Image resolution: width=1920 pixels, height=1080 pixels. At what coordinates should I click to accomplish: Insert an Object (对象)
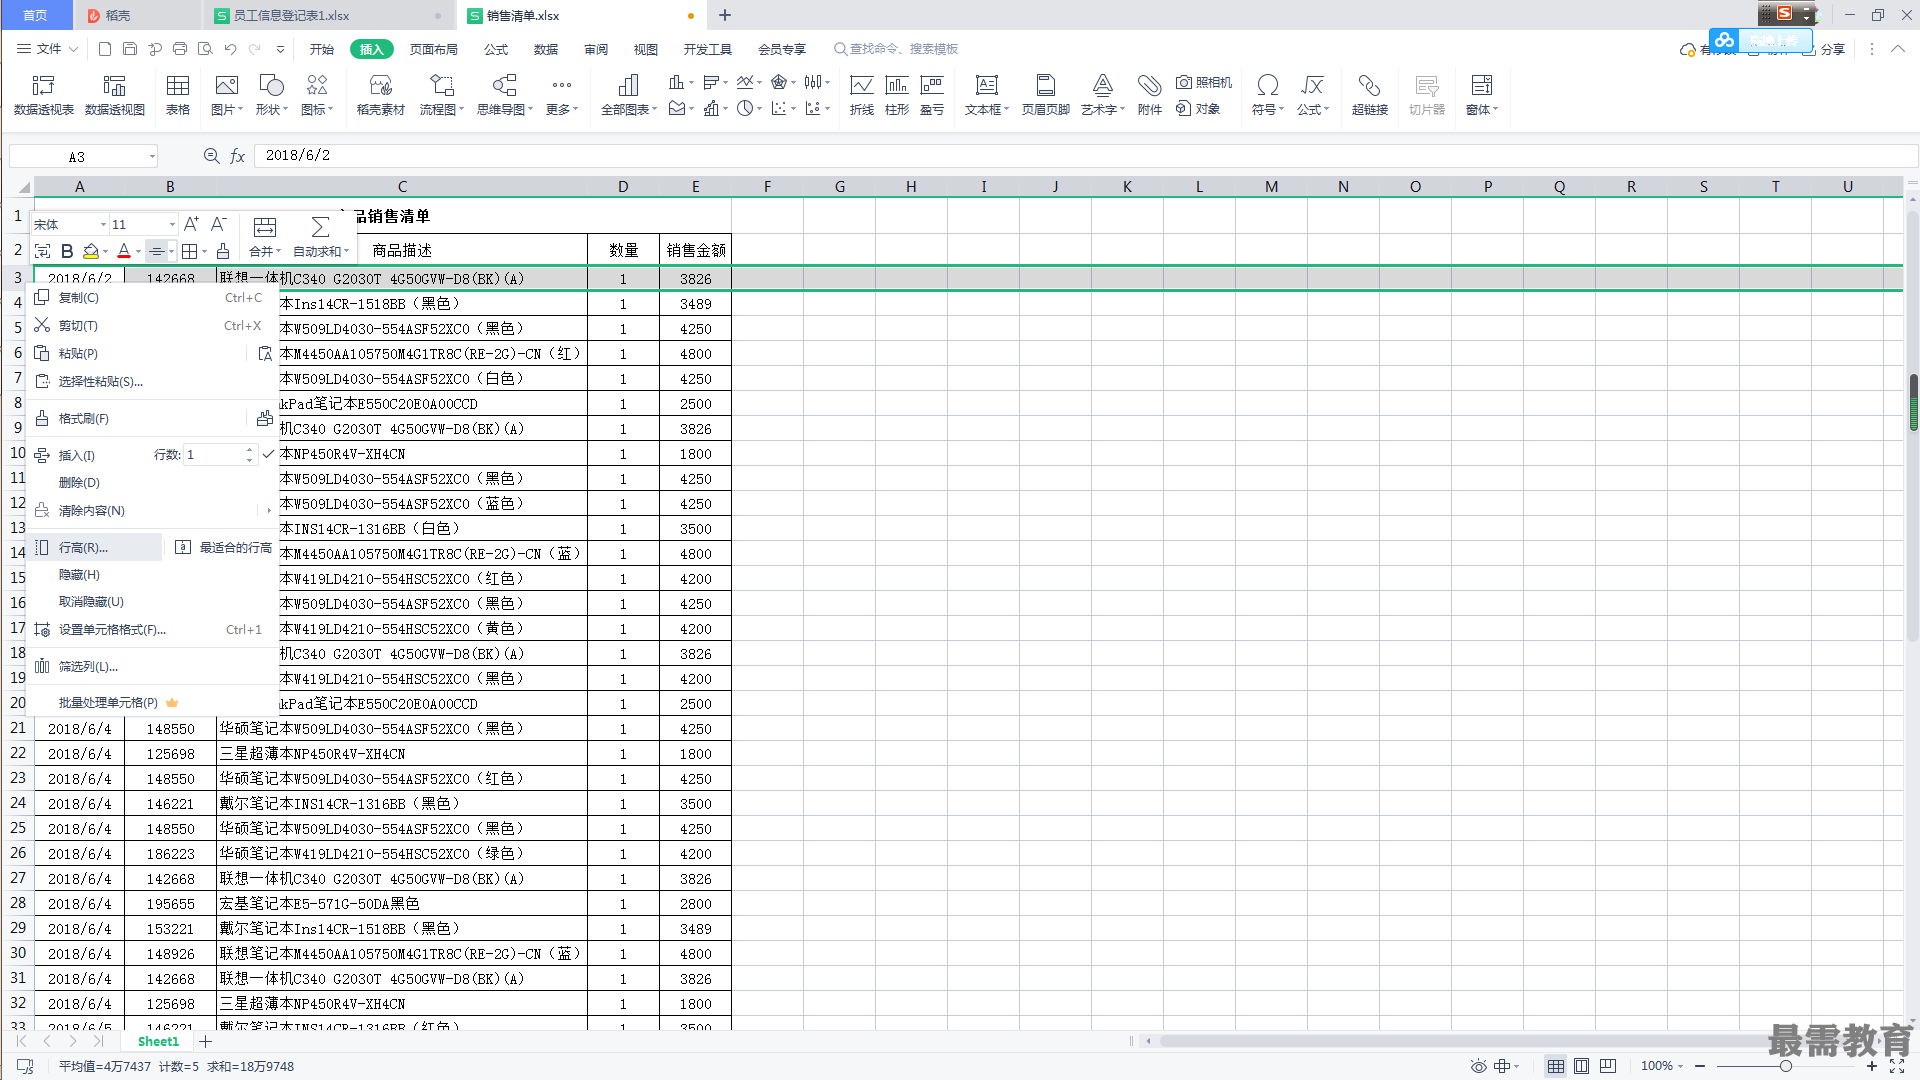click(x=1198, y=109)
